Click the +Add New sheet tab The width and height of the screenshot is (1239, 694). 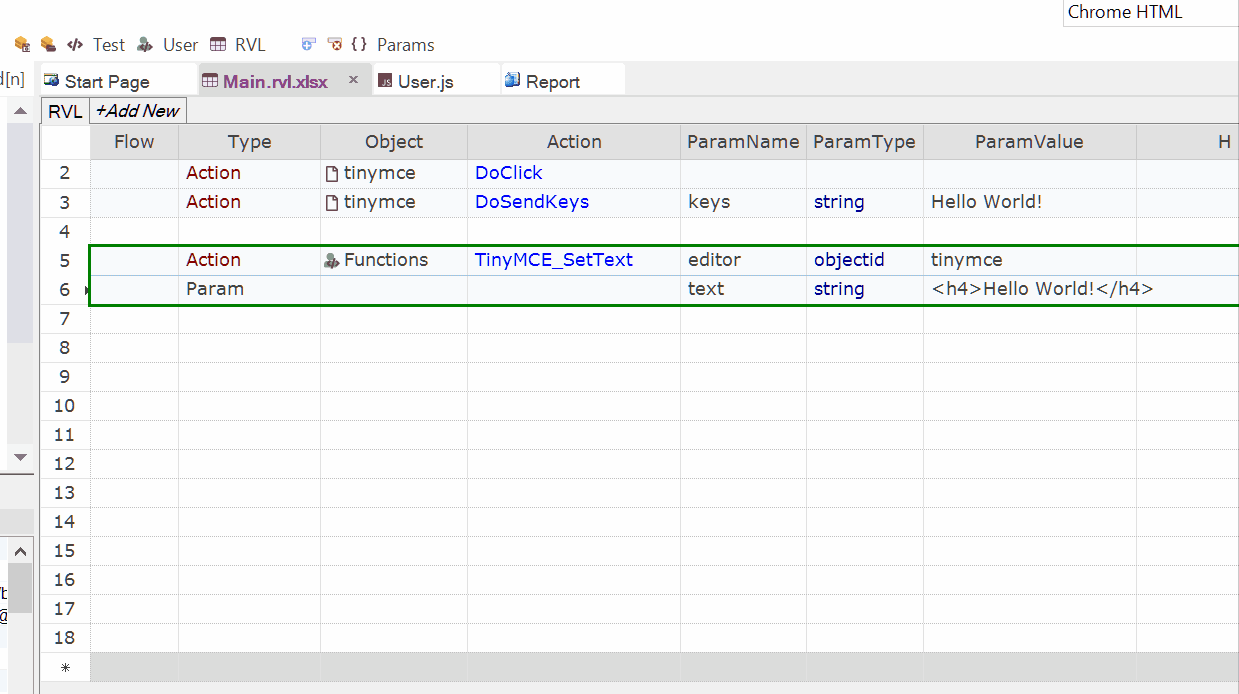pyautogui.click(x=137, y=111)
